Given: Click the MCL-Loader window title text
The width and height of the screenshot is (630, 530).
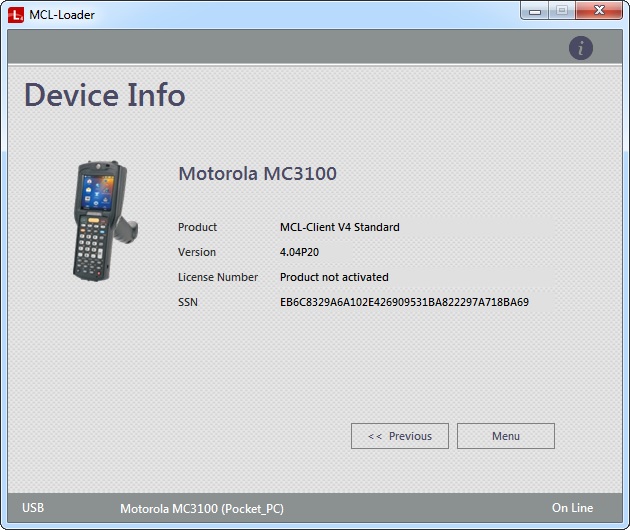Looking at the screenshot, I should click(62, 14).
